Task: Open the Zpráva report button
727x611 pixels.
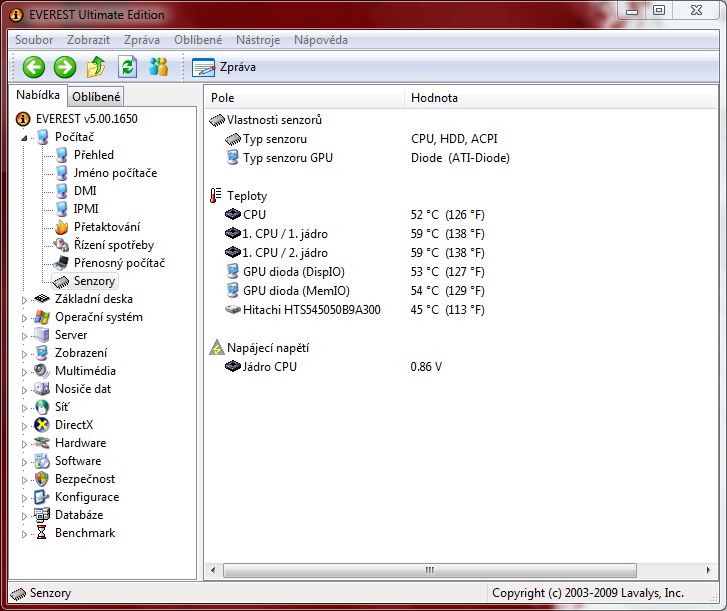Action: (224, 67)
